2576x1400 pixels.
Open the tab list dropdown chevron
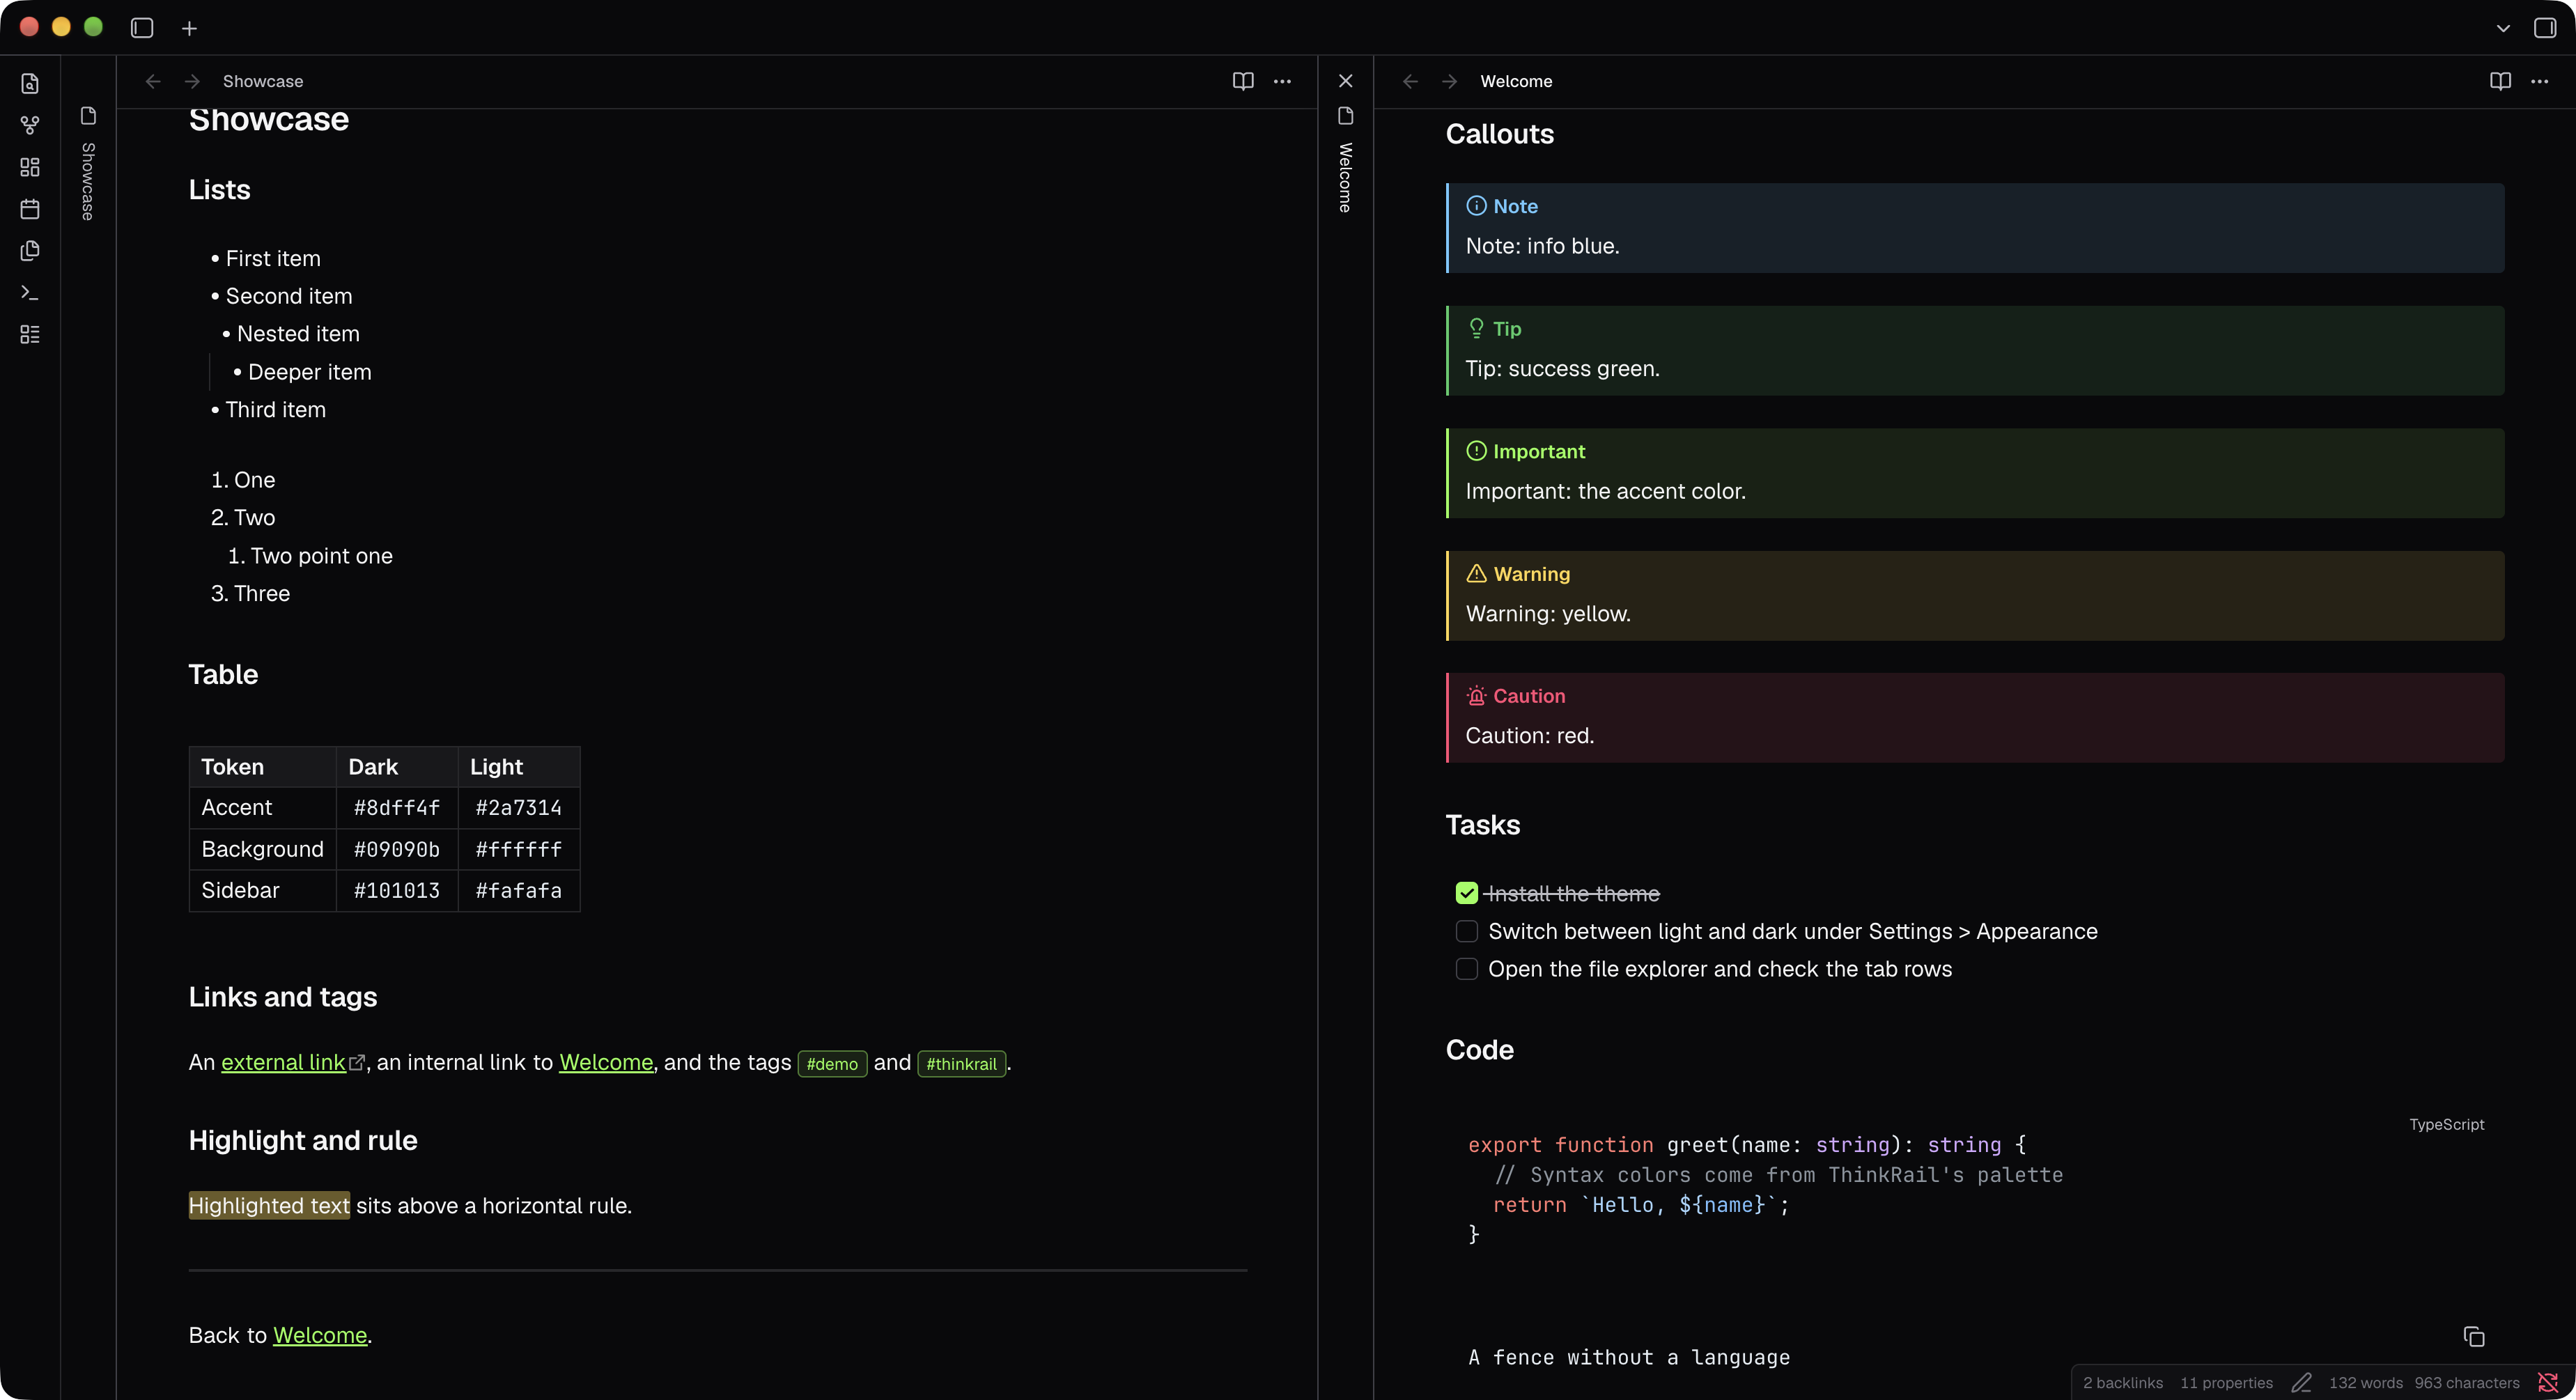click(2503, 28)
